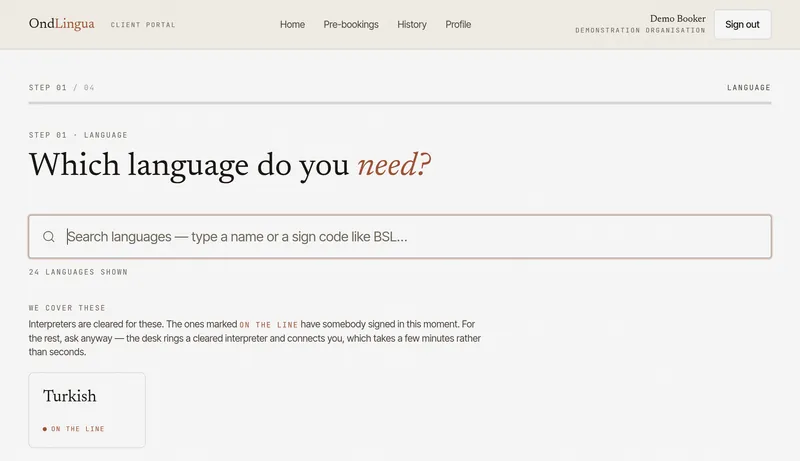Viewport: 800px width, 461px height.
Task: Click the step progress bar
Action: [x=400, y=103]
